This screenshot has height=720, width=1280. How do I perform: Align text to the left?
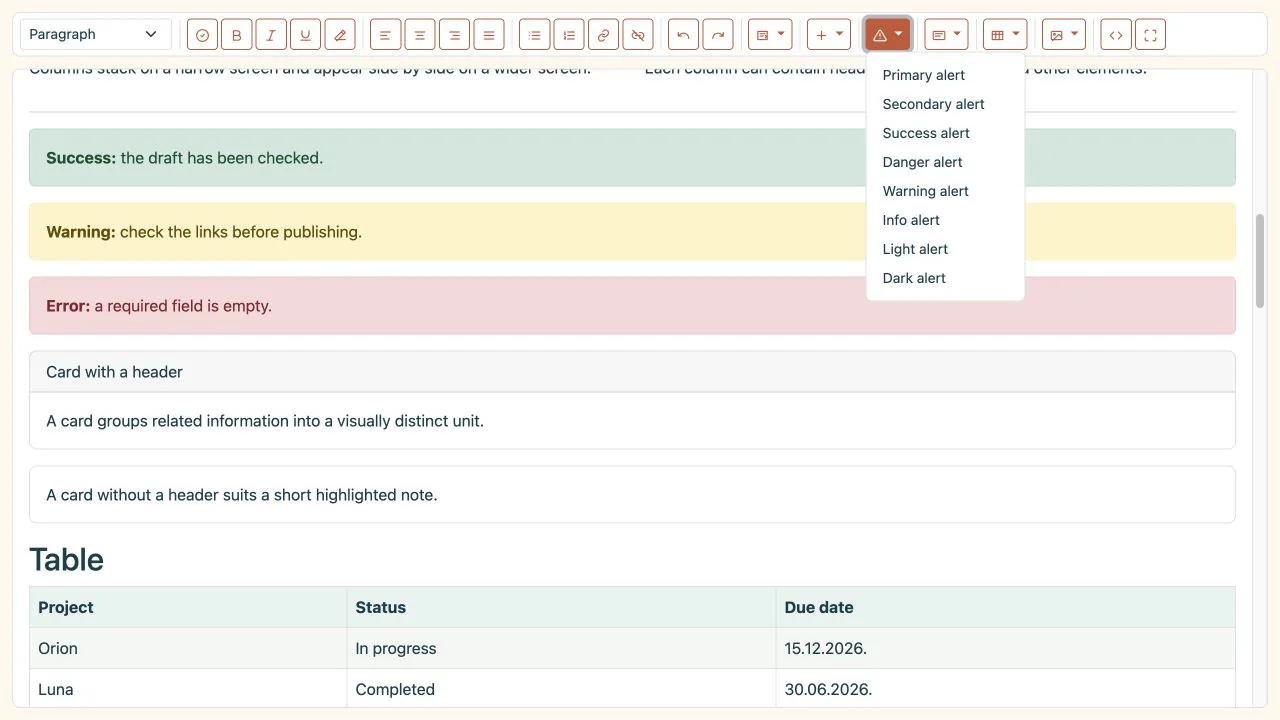click(x=386, y=35)
